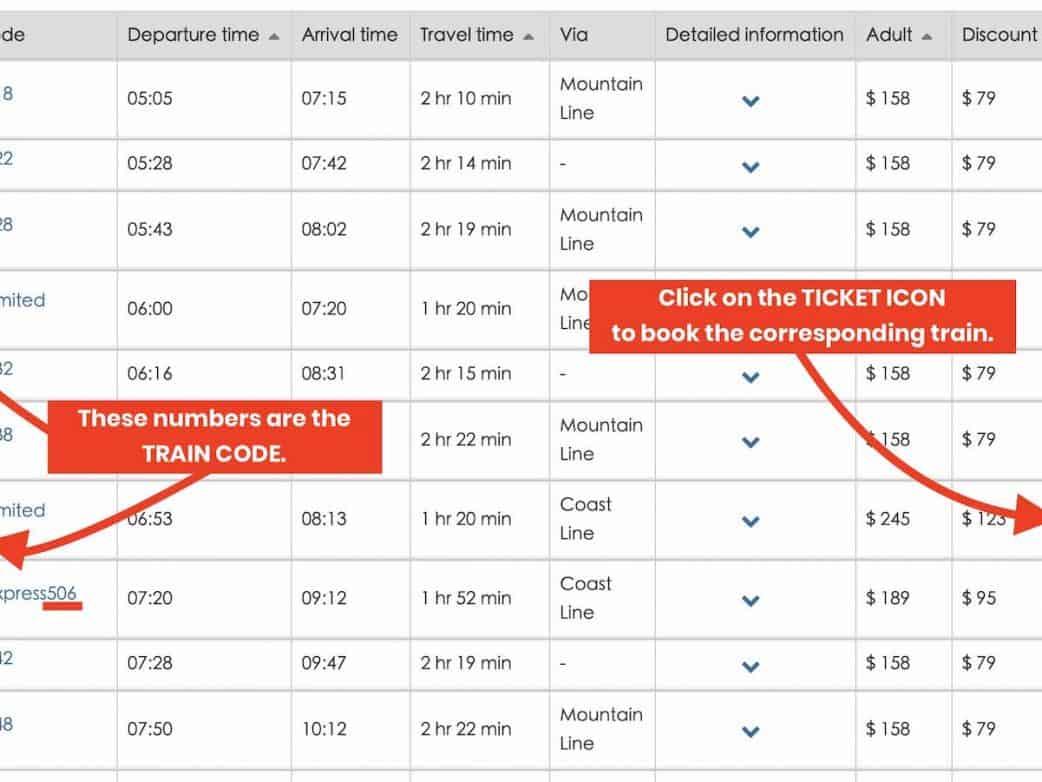Open the Limited train link departing 06:00
The width and height of the screenshot is (1042, 782).
pyautogui.click(x=22, y=300)
